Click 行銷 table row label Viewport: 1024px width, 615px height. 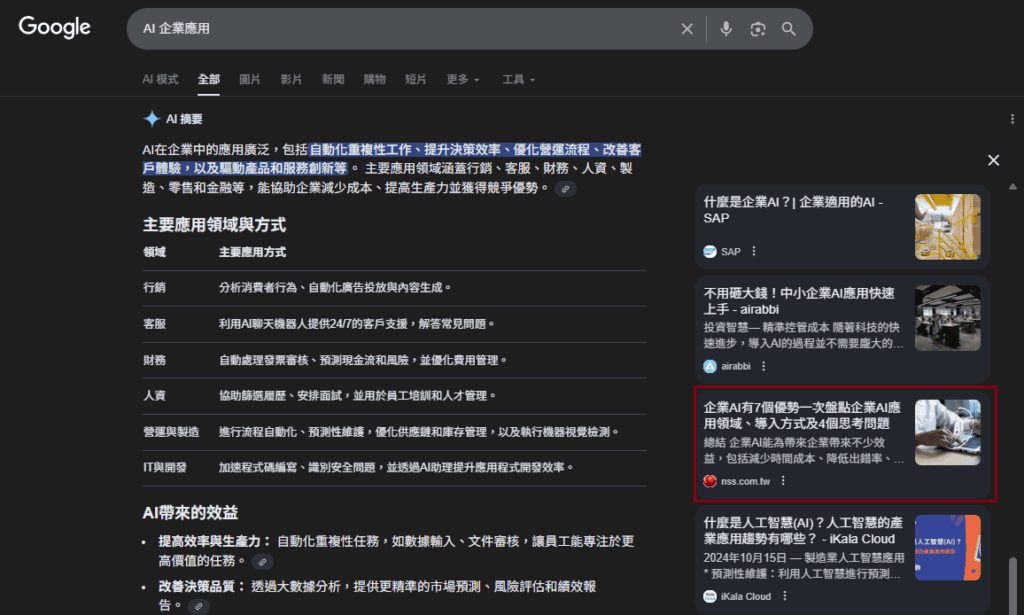coord(154,287)
